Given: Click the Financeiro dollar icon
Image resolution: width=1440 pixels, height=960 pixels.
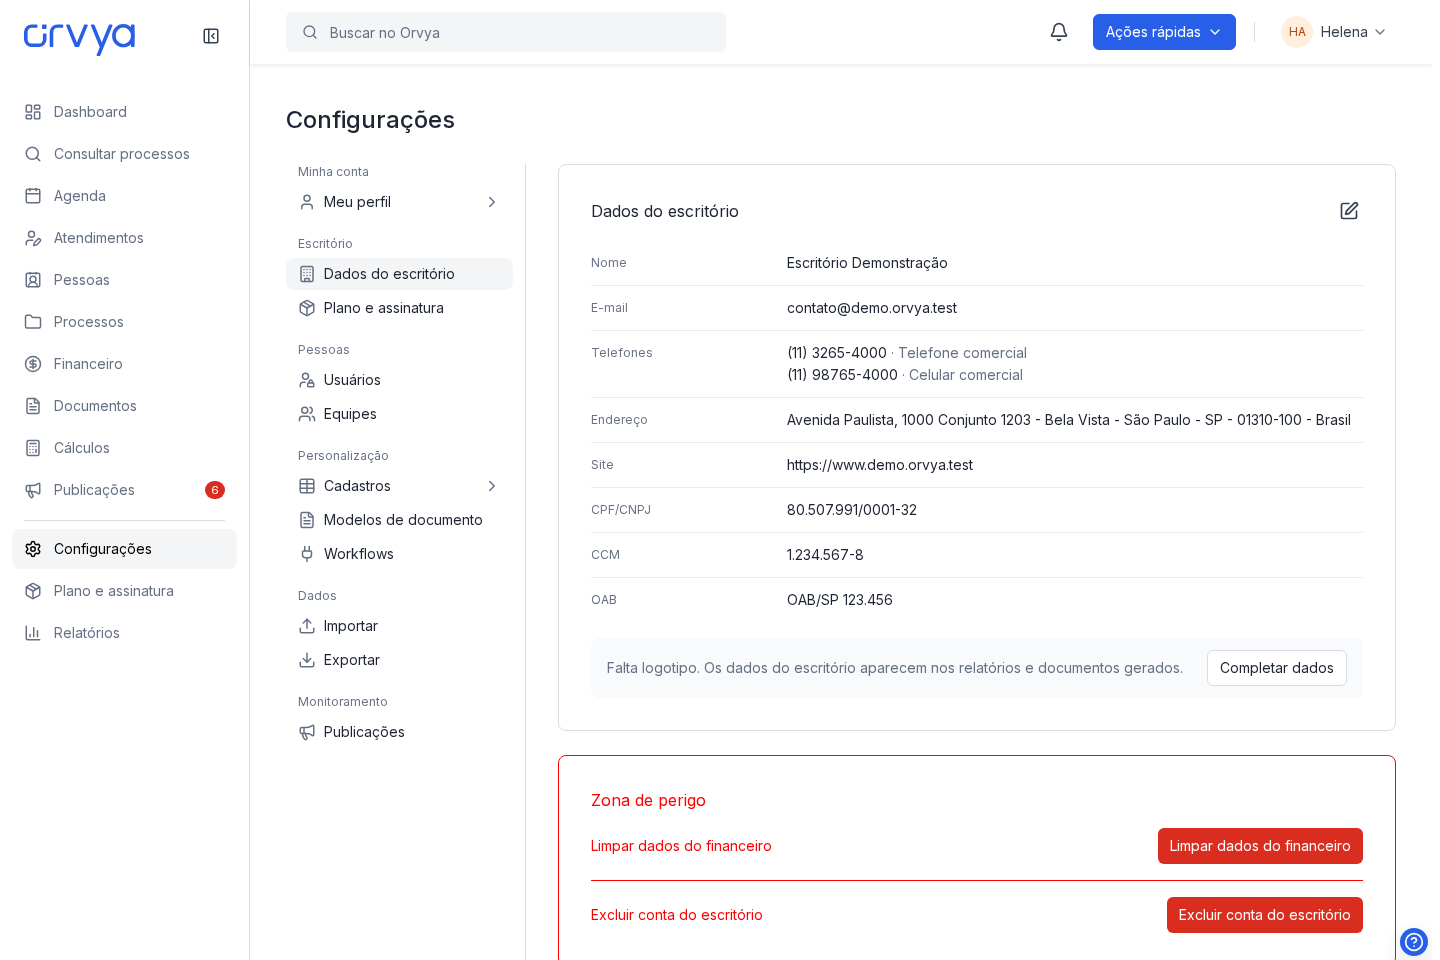Looking at the screenshot, I should [33, 364].
